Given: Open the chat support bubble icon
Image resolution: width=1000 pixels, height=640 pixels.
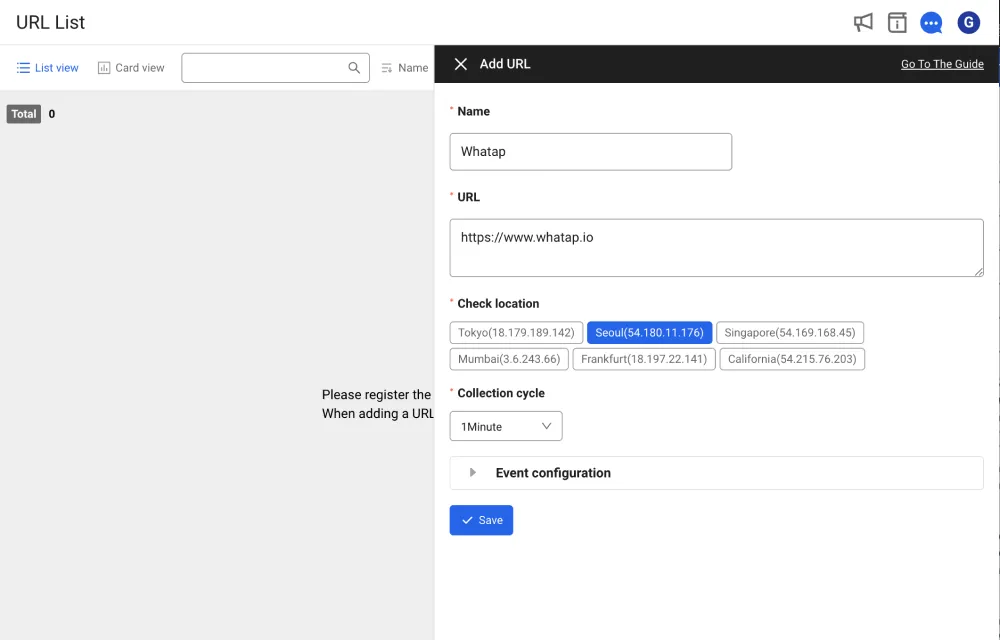Looking at the screenshot, I should point(931,23).
